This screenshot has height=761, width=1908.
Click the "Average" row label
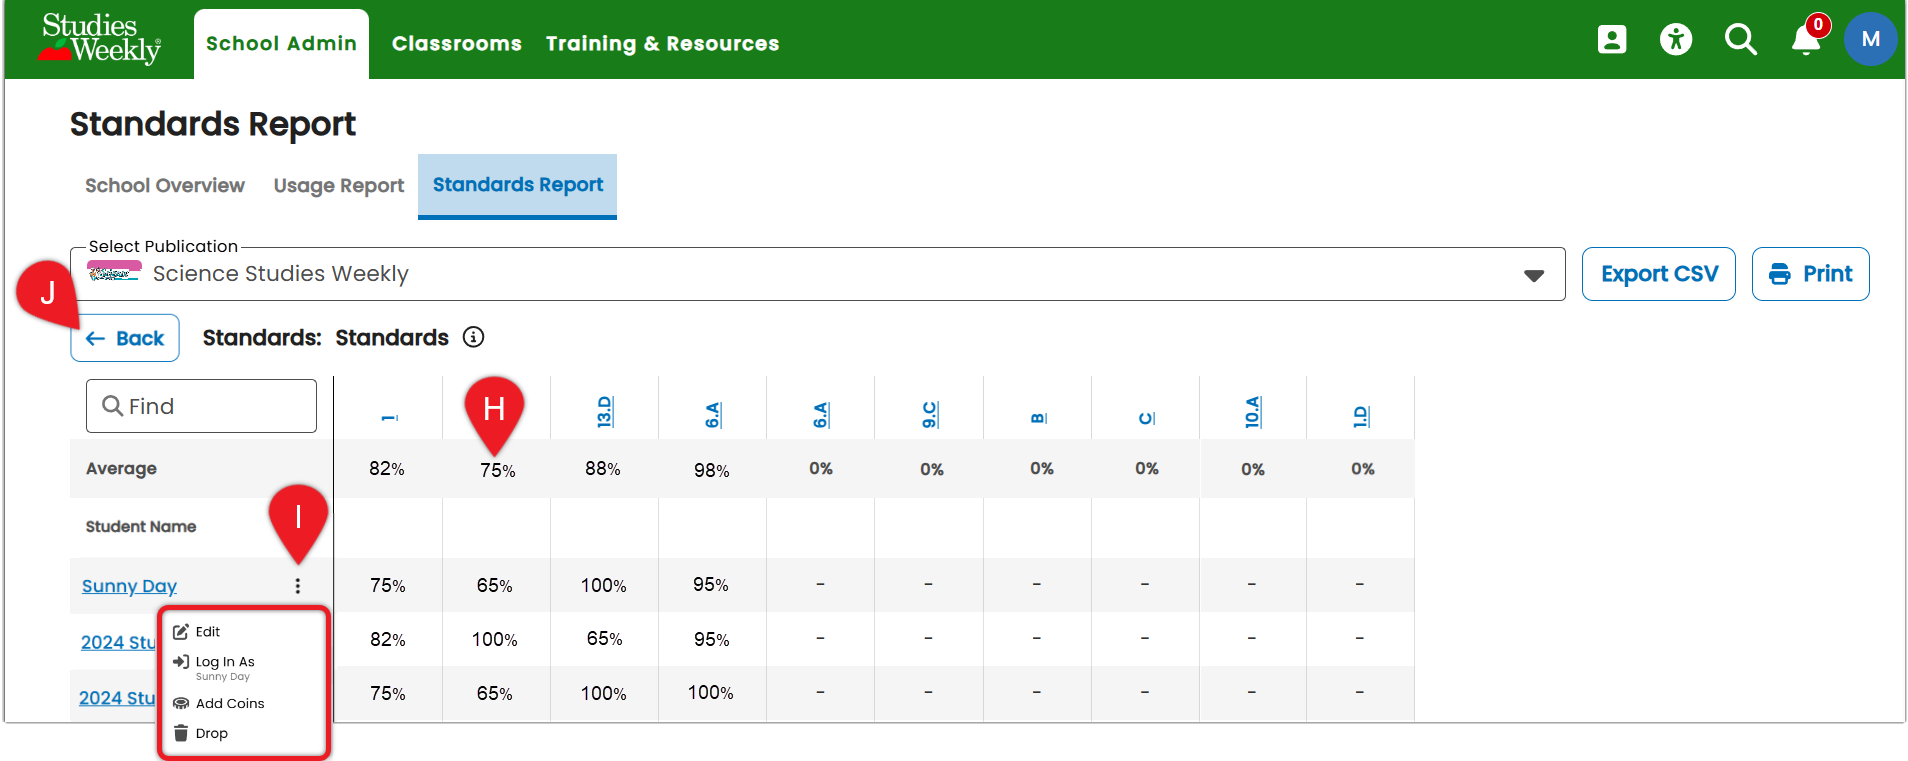point(121,468)
